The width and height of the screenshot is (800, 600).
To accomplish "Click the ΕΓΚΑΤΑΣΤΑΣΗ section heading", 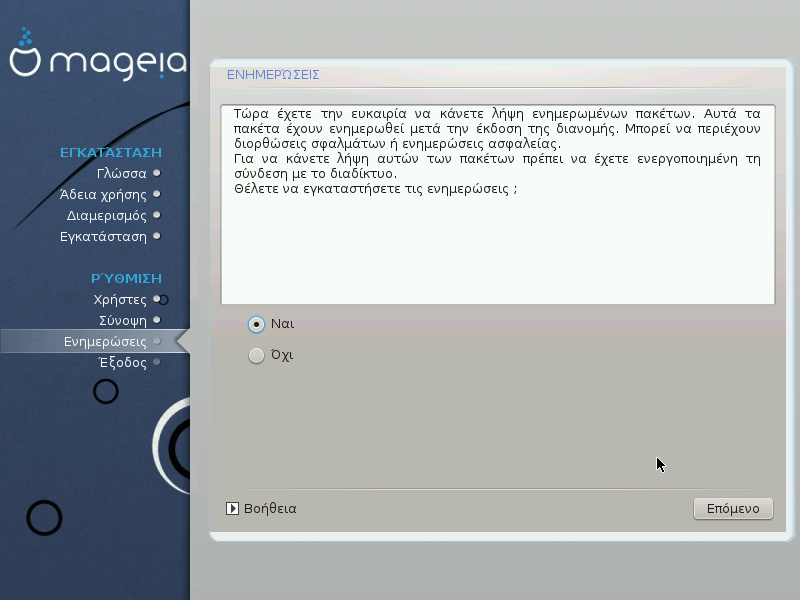I will [111, 153].
